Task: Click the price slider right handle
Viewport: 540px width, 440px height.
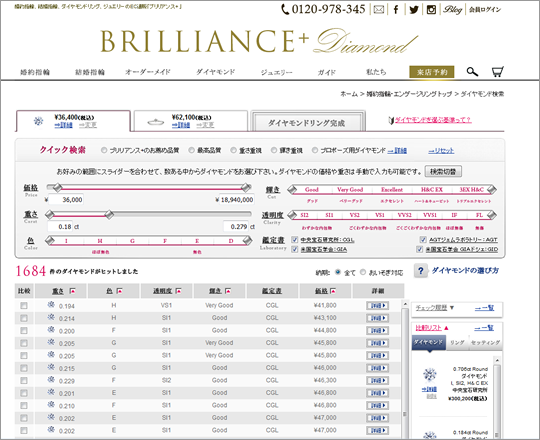Action: tap(246, 188)
